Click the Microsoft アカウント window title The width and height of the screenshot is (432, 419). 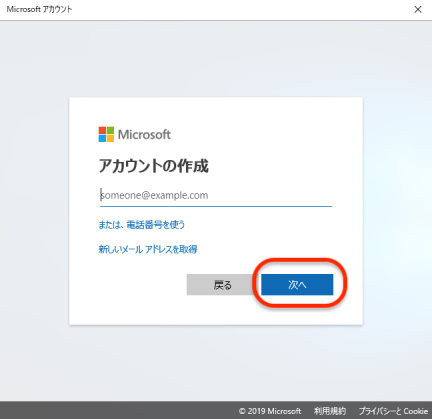tap(39, 9)
